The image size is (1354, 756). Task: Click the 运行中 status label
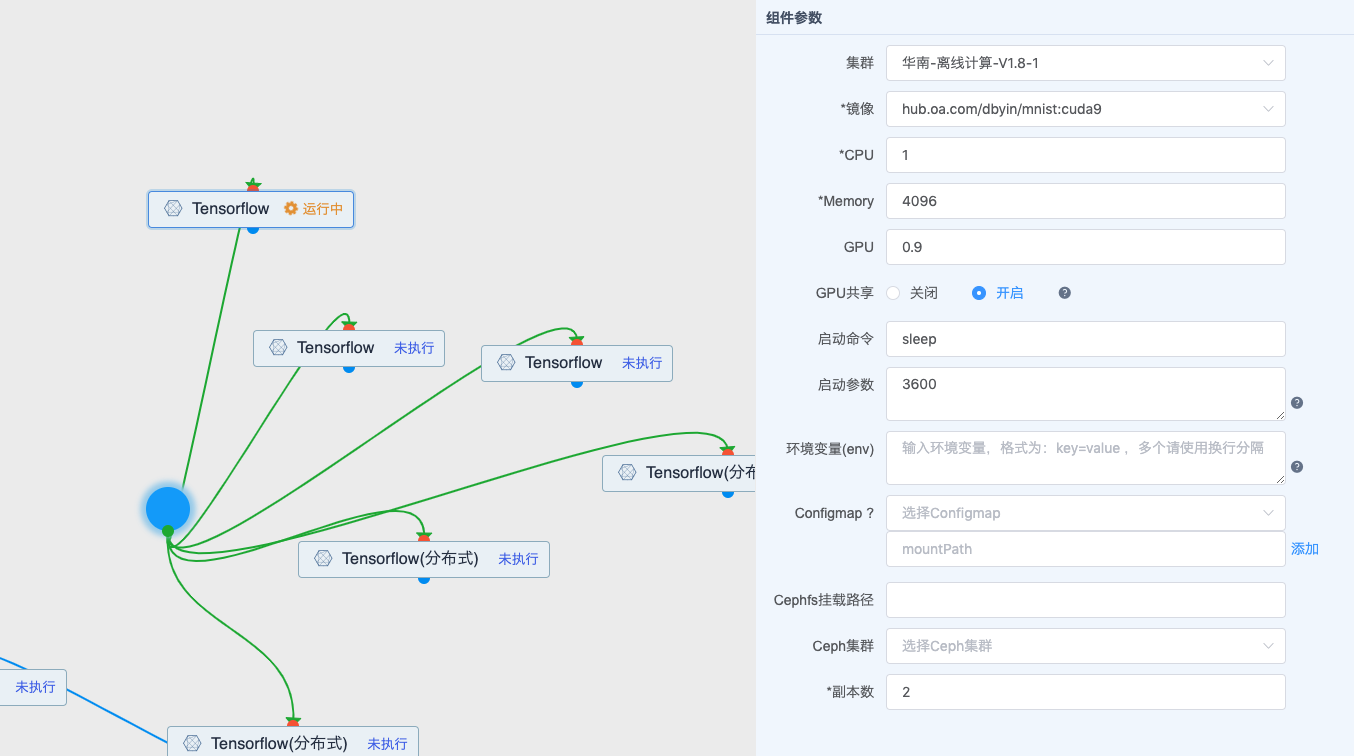(323, 209)
